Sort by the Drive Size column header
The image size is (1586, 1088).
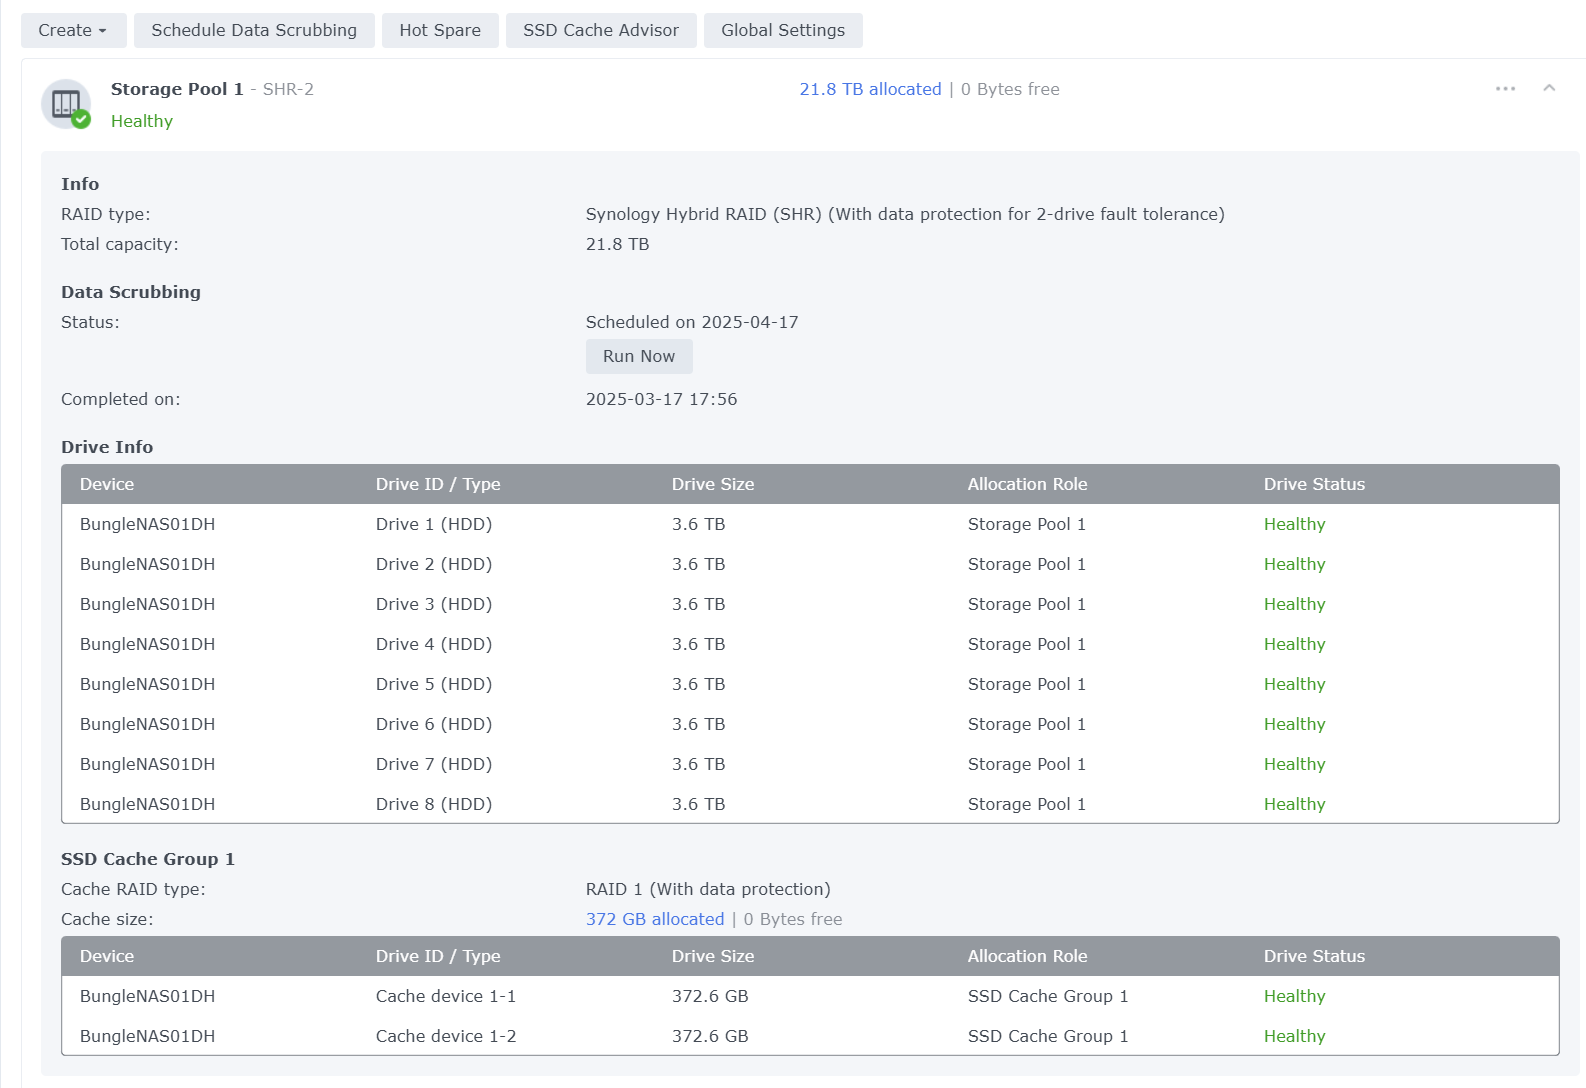click(x=713, y=484)
